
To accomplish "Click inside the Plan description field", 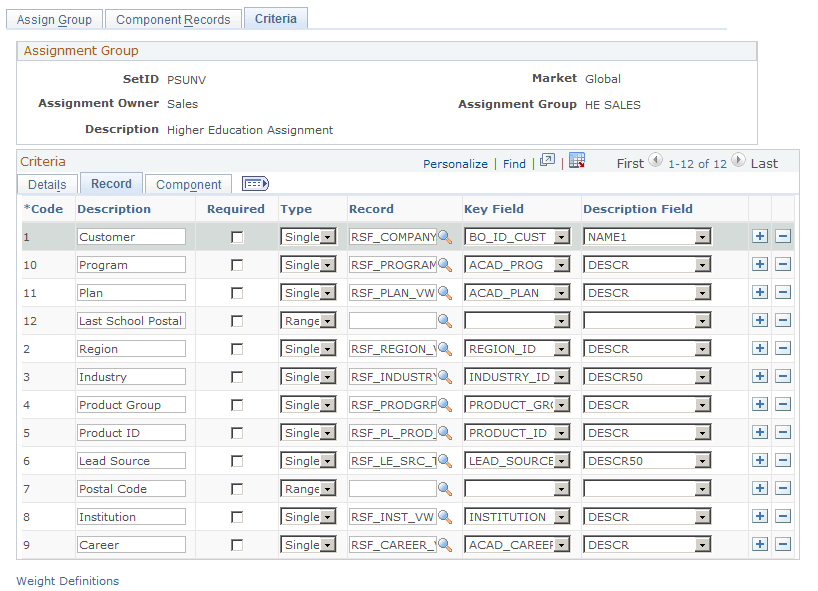I will click(130, 292).
